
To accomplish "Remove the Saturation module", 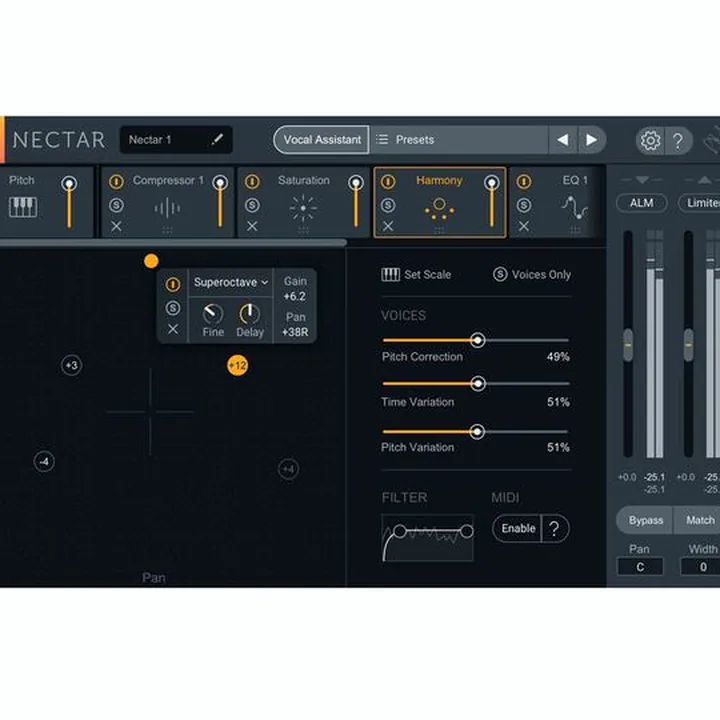I will [x=252, y=226].
